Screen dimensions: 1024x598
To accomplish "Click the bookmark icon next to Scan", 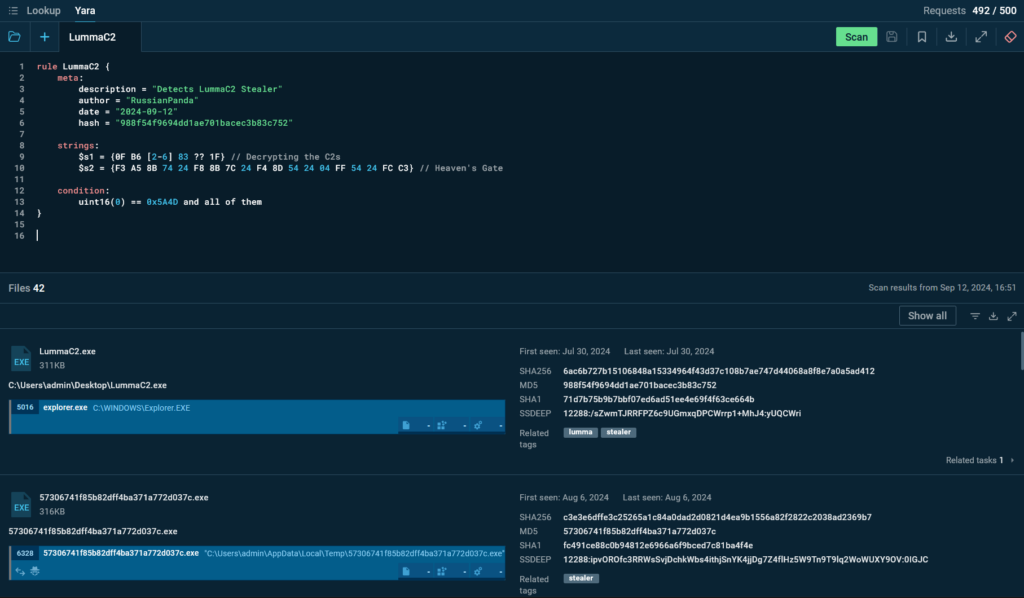I will point(921,37).
